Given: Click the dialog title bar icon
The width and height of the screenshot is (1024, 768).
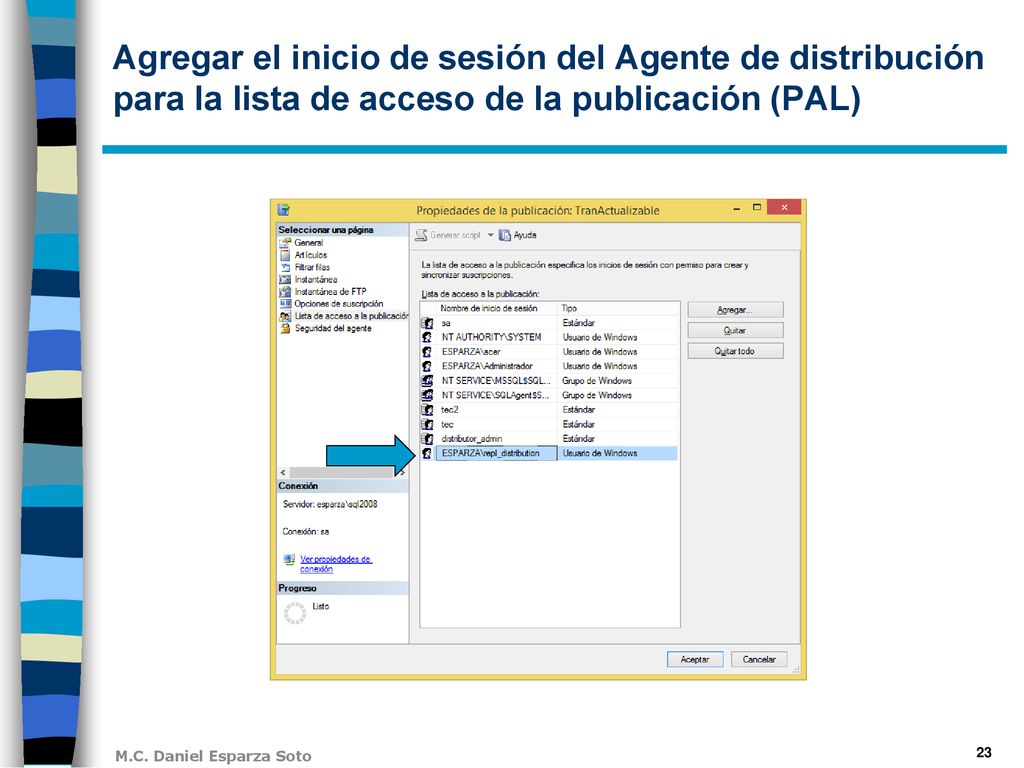Looking at the screenshot, I should [x=283, y=210].
